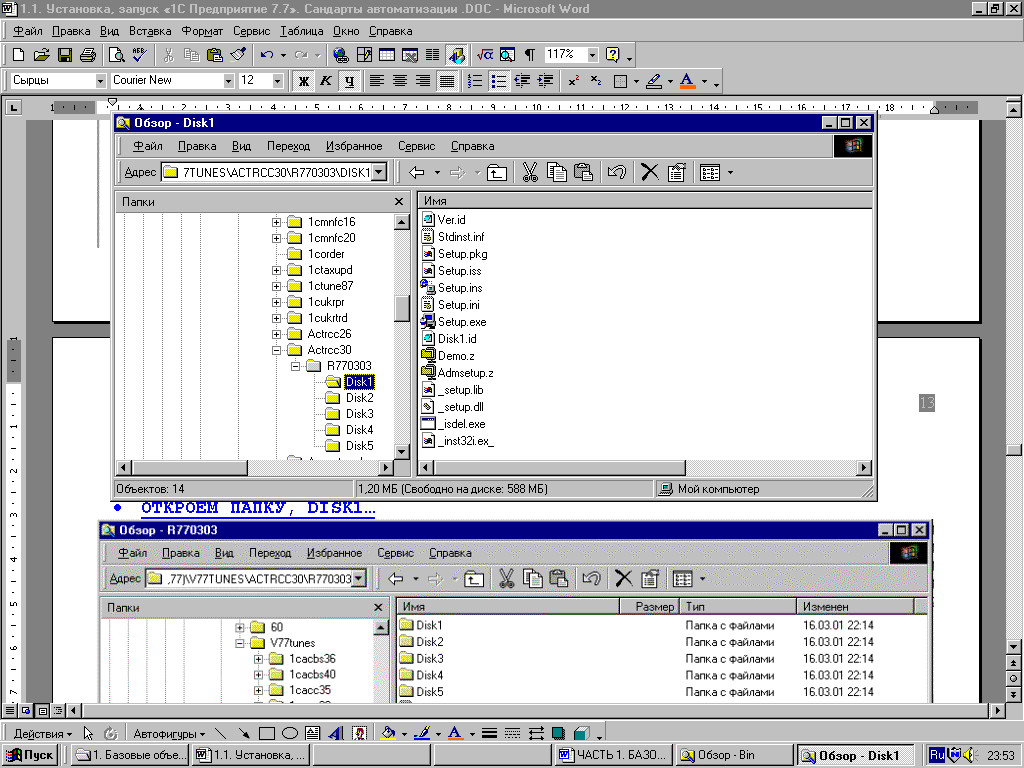Toggle the Drawing toolbar button
Viewport: 1024px width, 768px height.
pos(456,55)
